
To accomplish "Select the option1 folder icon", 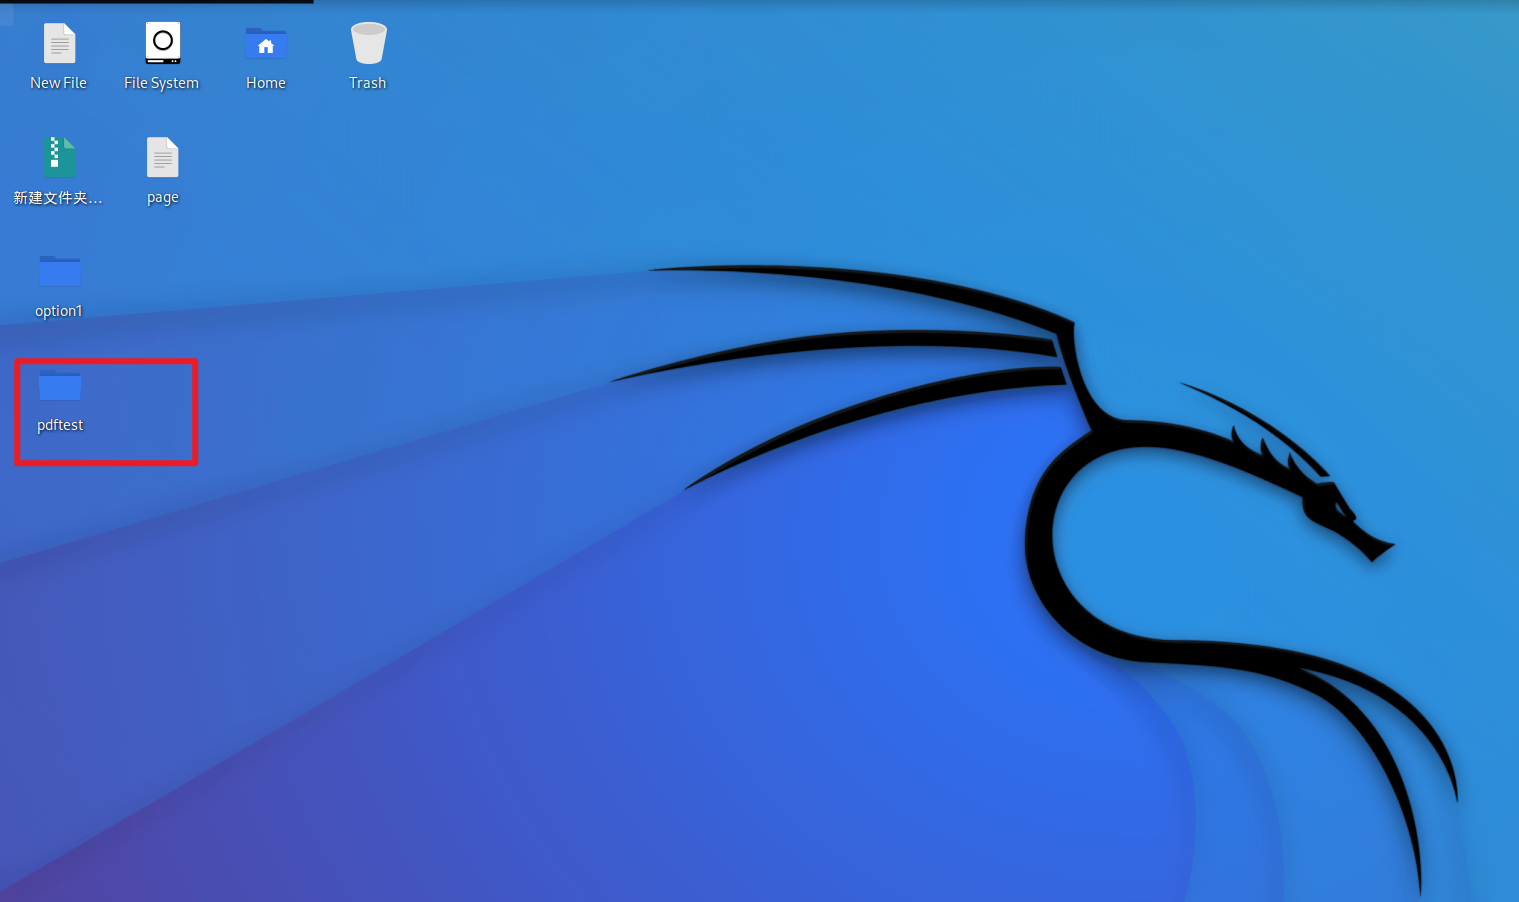I will tap(59, 271).
